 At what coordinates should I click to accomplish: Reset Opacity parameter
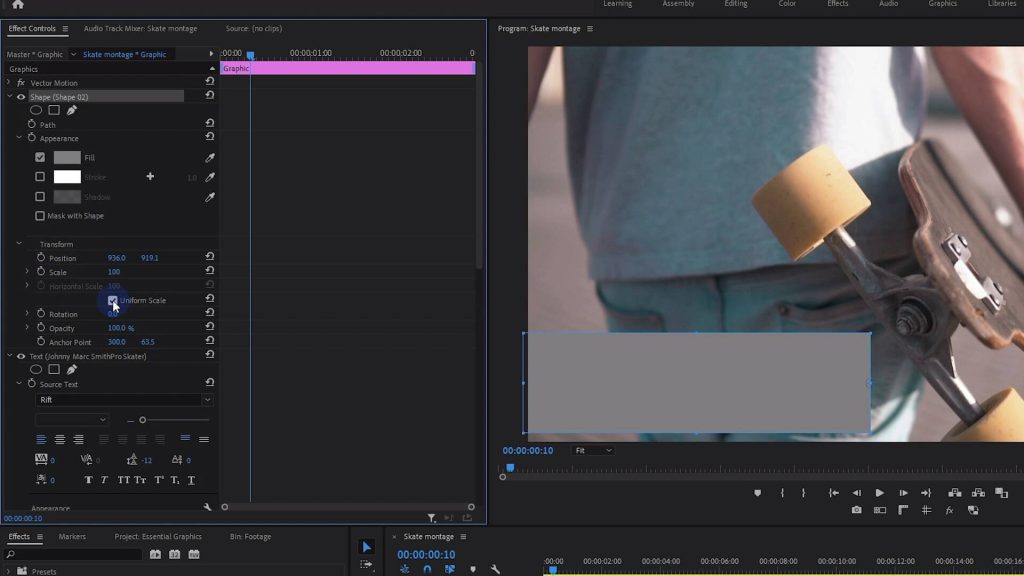click(210, 327)
